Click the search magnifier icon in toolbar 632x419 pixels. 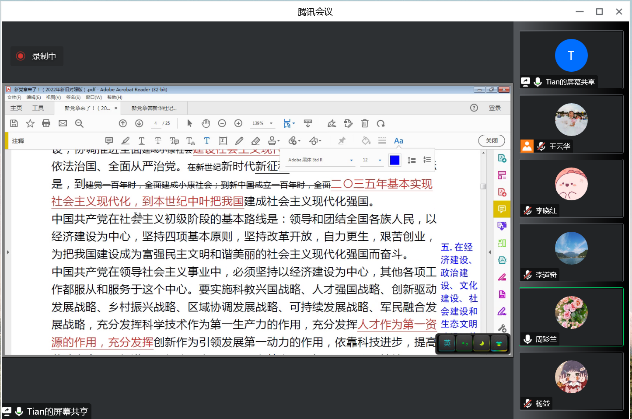point(81,123)
